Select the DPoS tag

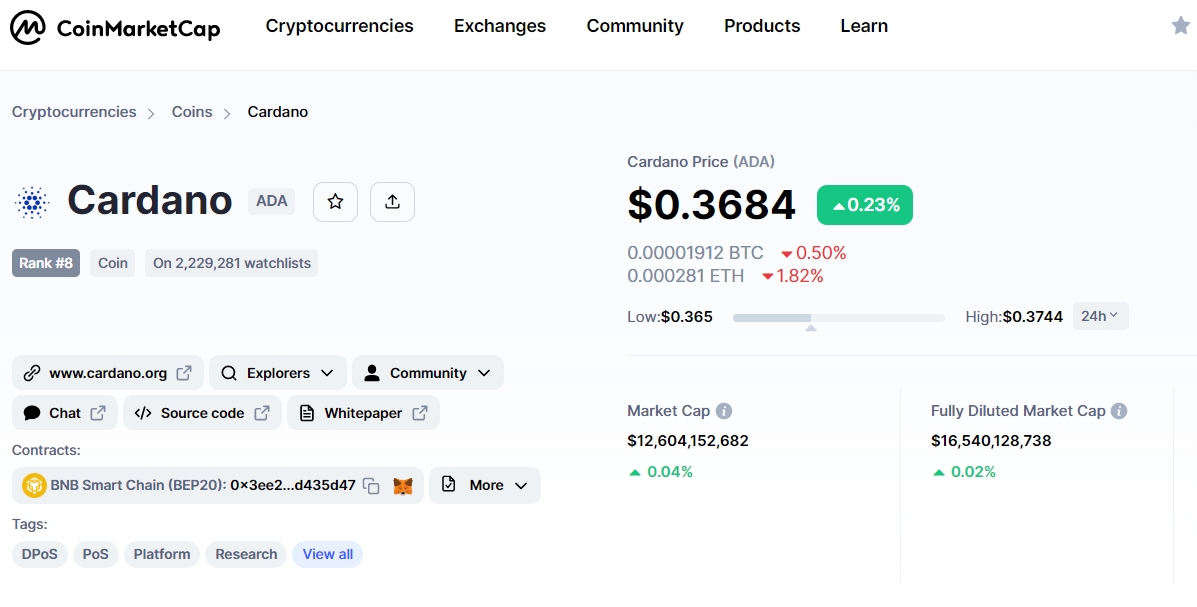pos(40,554)
